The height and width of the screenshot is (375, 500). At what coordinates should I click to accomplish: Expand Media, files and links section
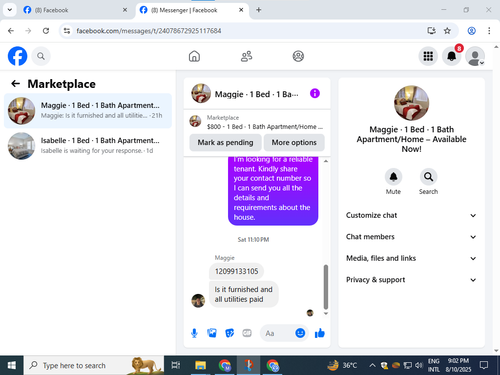411,258
